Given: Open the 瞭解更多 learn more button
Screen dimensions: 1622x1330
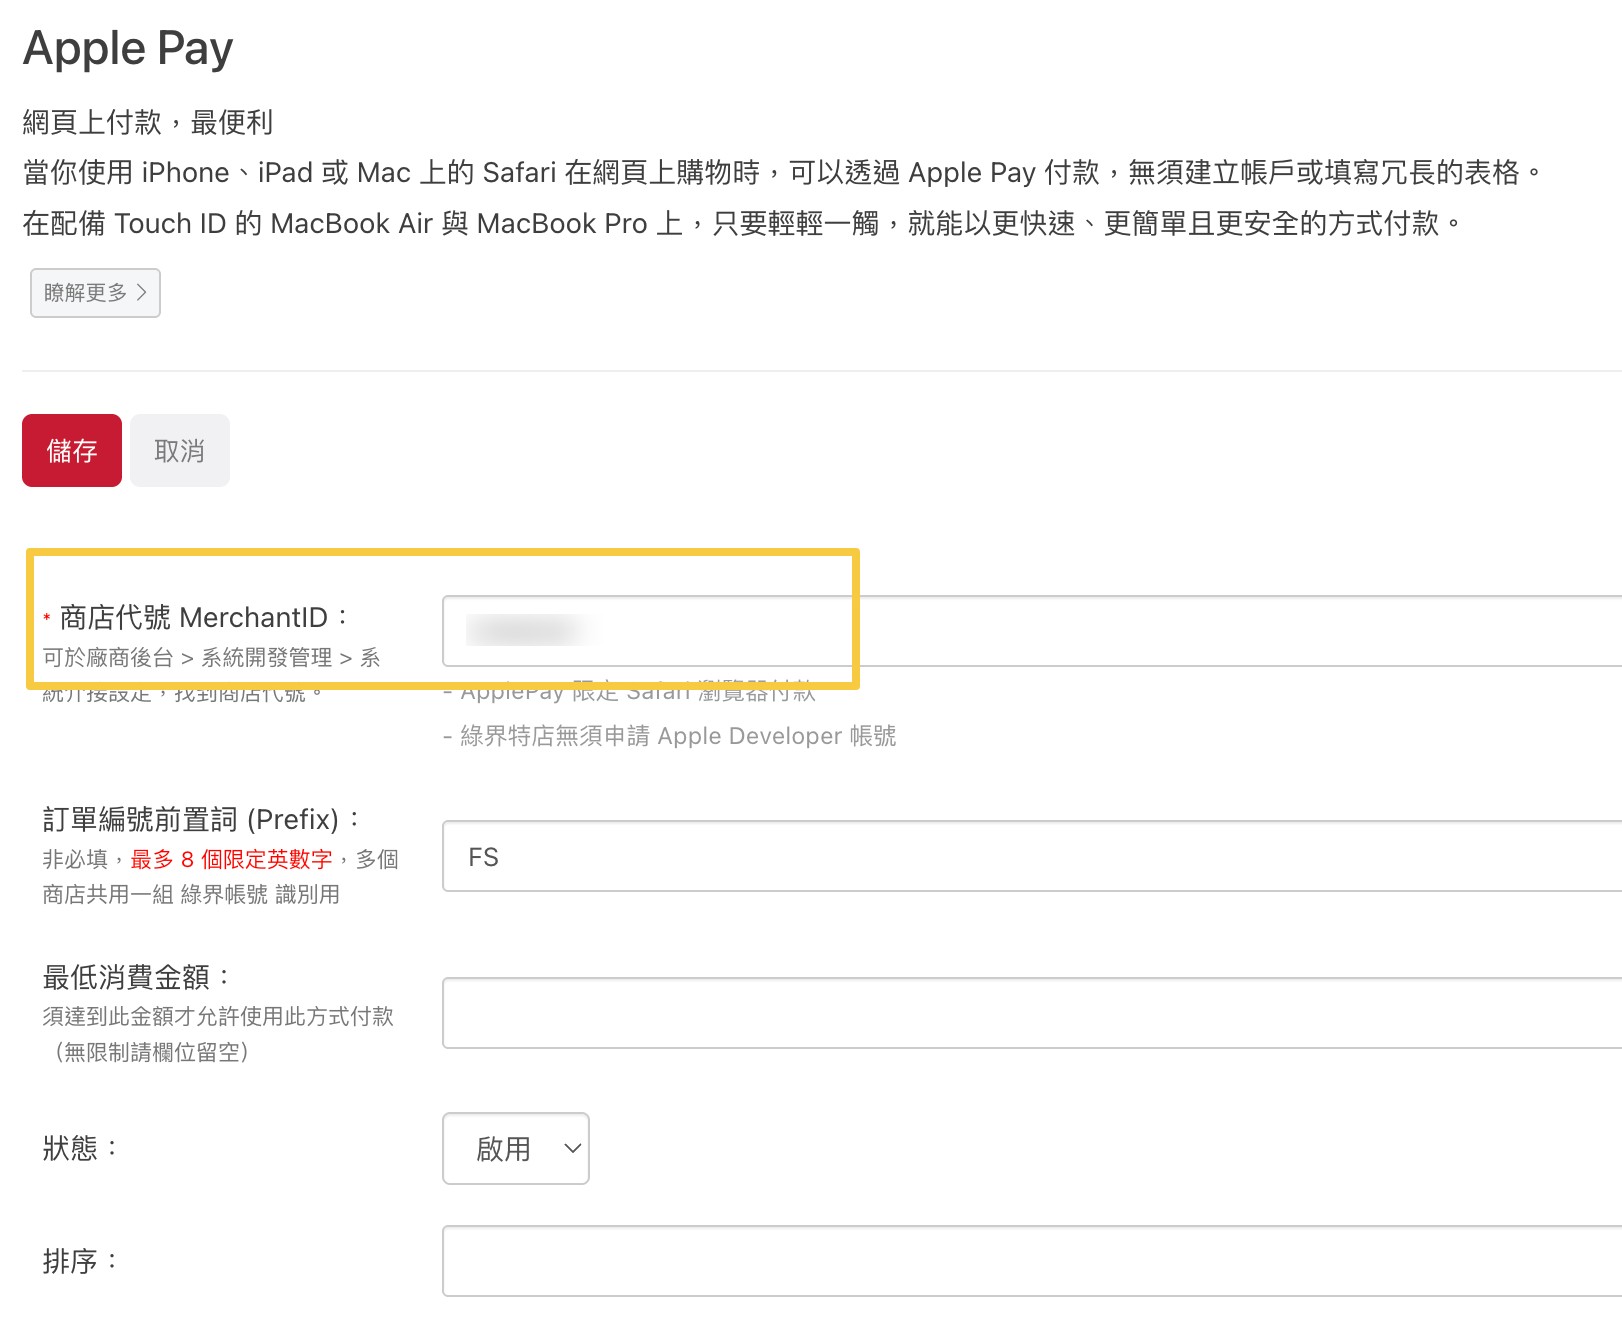Looking at the screenshot, I should (x=95, y=293).
